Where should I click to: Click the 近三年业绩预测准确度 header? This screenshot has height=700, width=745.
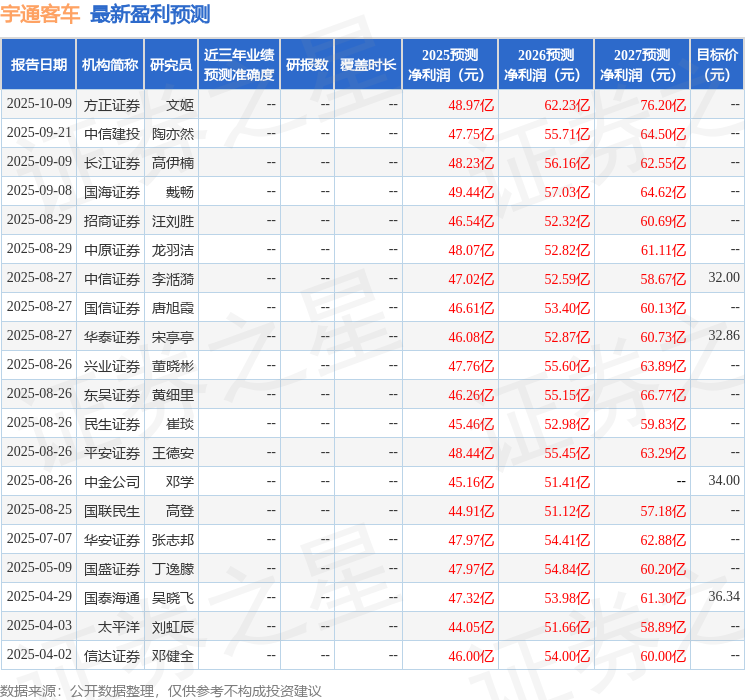239,65
